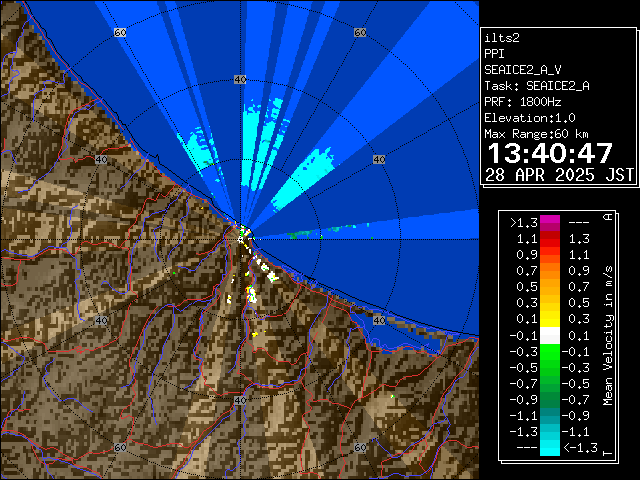Image resolution: width=640 pixels, height=480 pixels.
Task: Click the '<-1.3' label in the legend
Action: (581, 448)
